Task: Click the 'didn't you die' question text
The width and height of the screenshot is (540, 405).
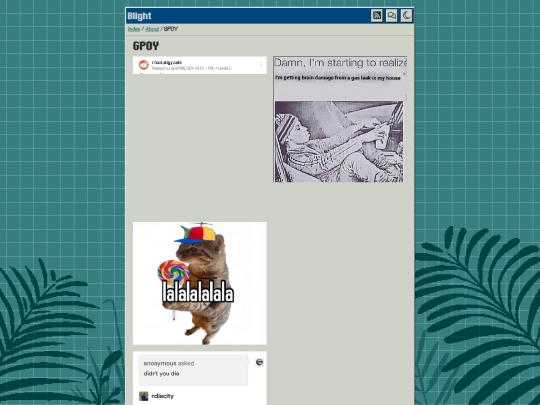Action: pos(161,374)
